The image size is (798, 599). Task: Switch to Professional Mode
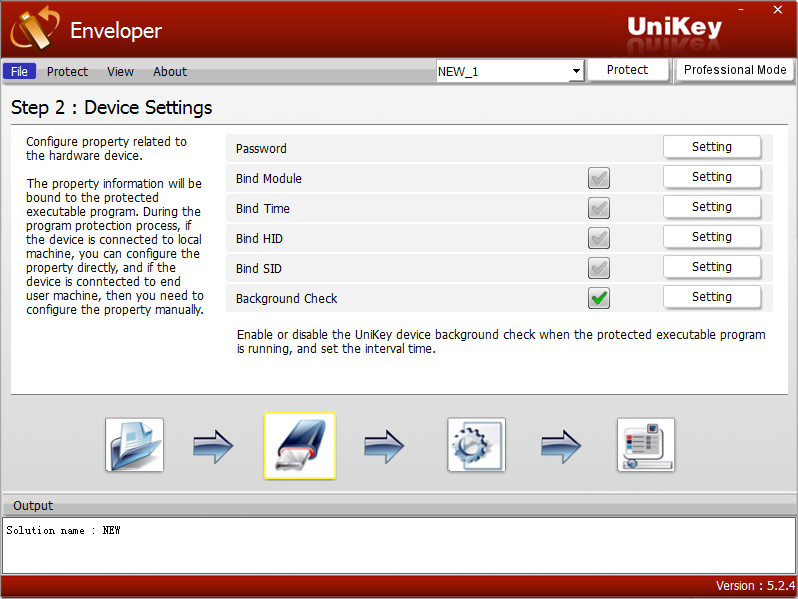735,70
